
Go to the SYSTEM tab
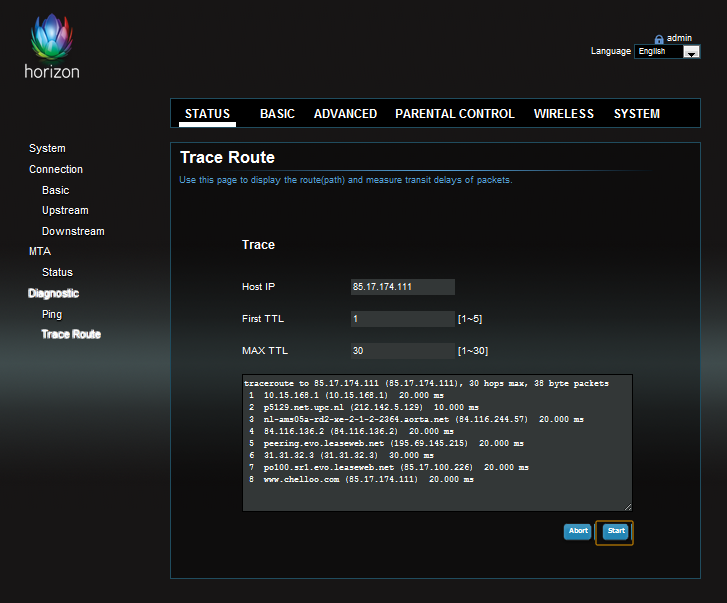coord(637,114)
